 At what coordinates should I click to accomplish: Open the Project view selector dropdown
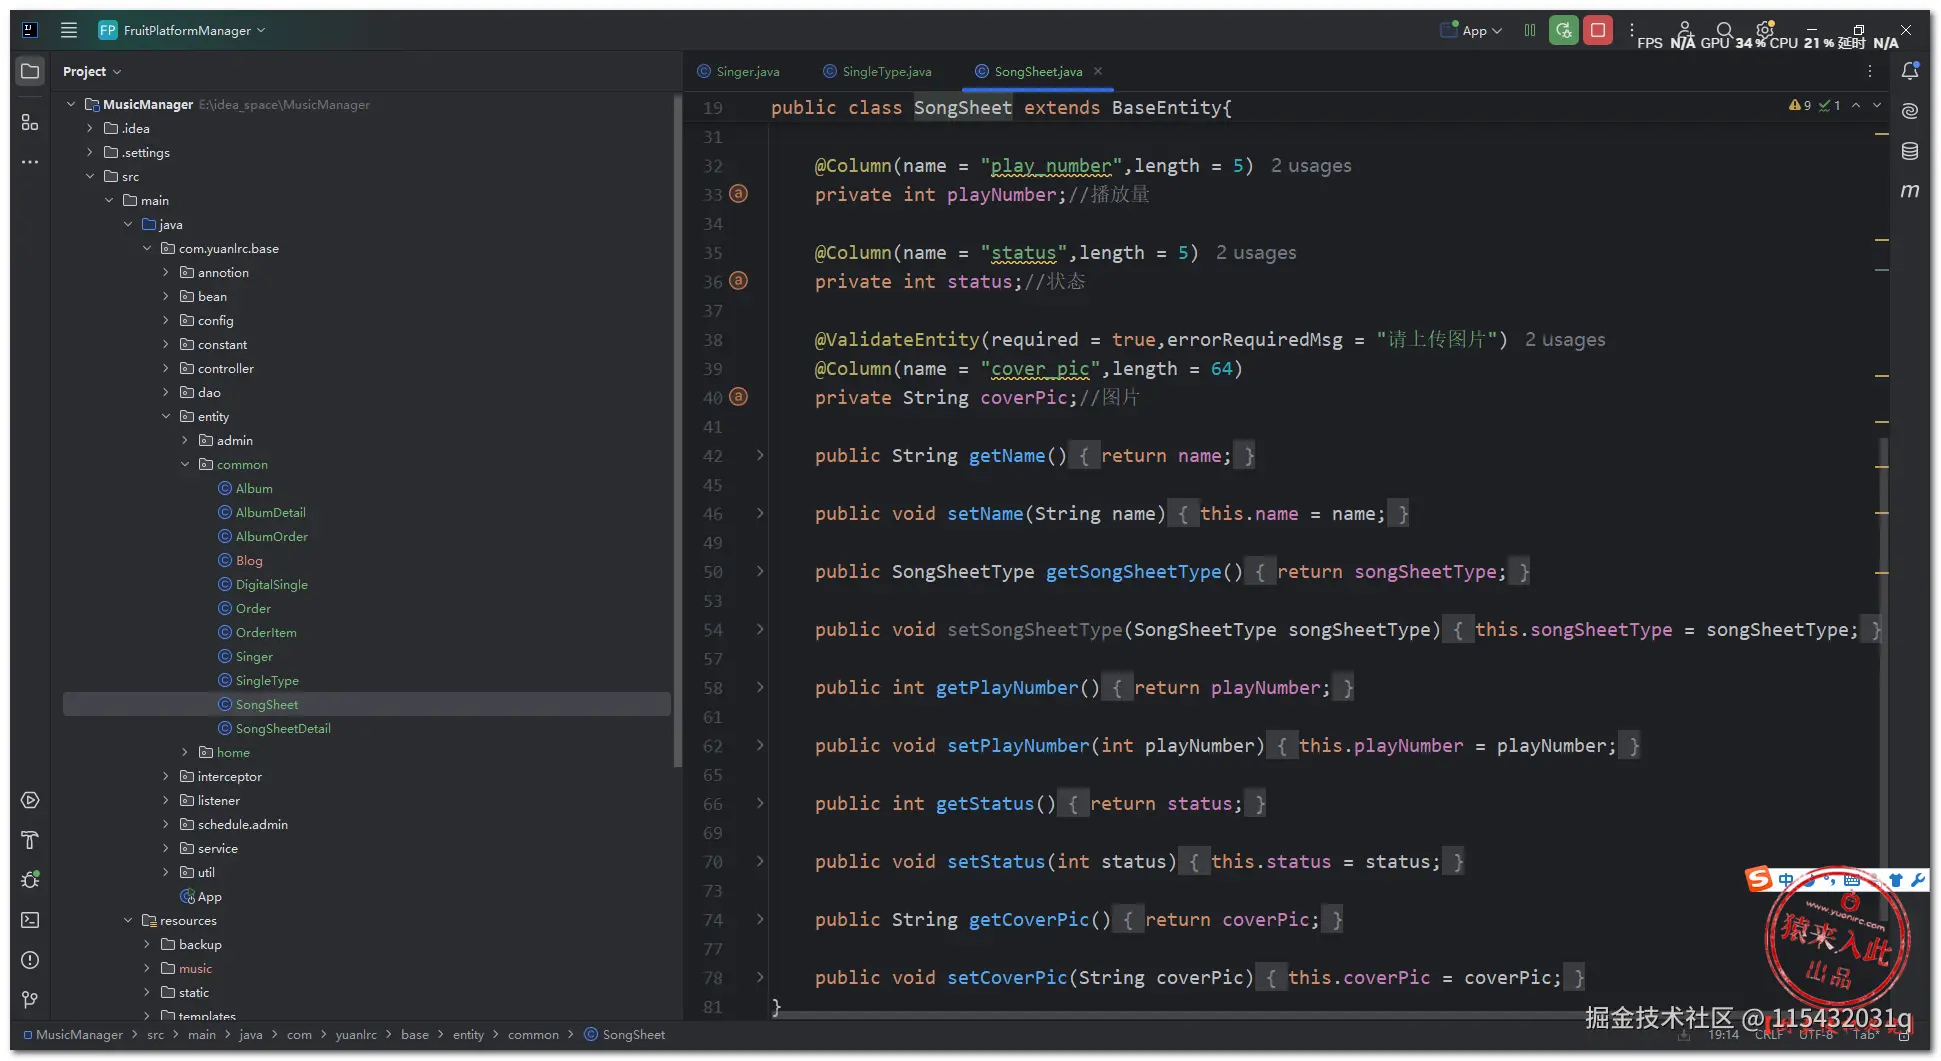click(92, 71)
